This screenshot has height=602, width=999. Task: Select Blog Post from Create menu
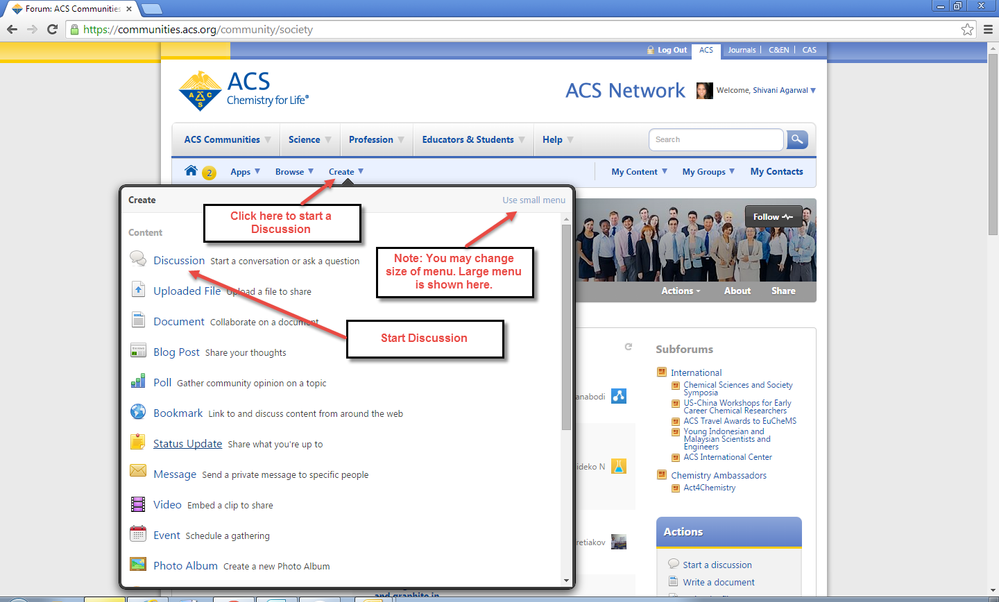point(176,352)
